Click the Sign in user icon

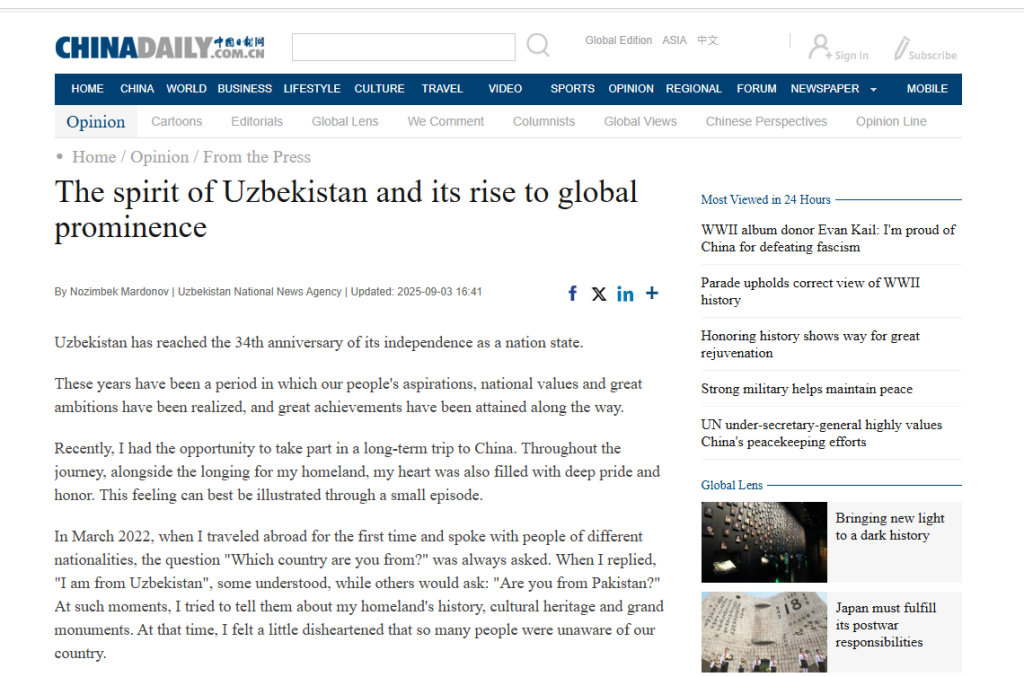[820, 46]
